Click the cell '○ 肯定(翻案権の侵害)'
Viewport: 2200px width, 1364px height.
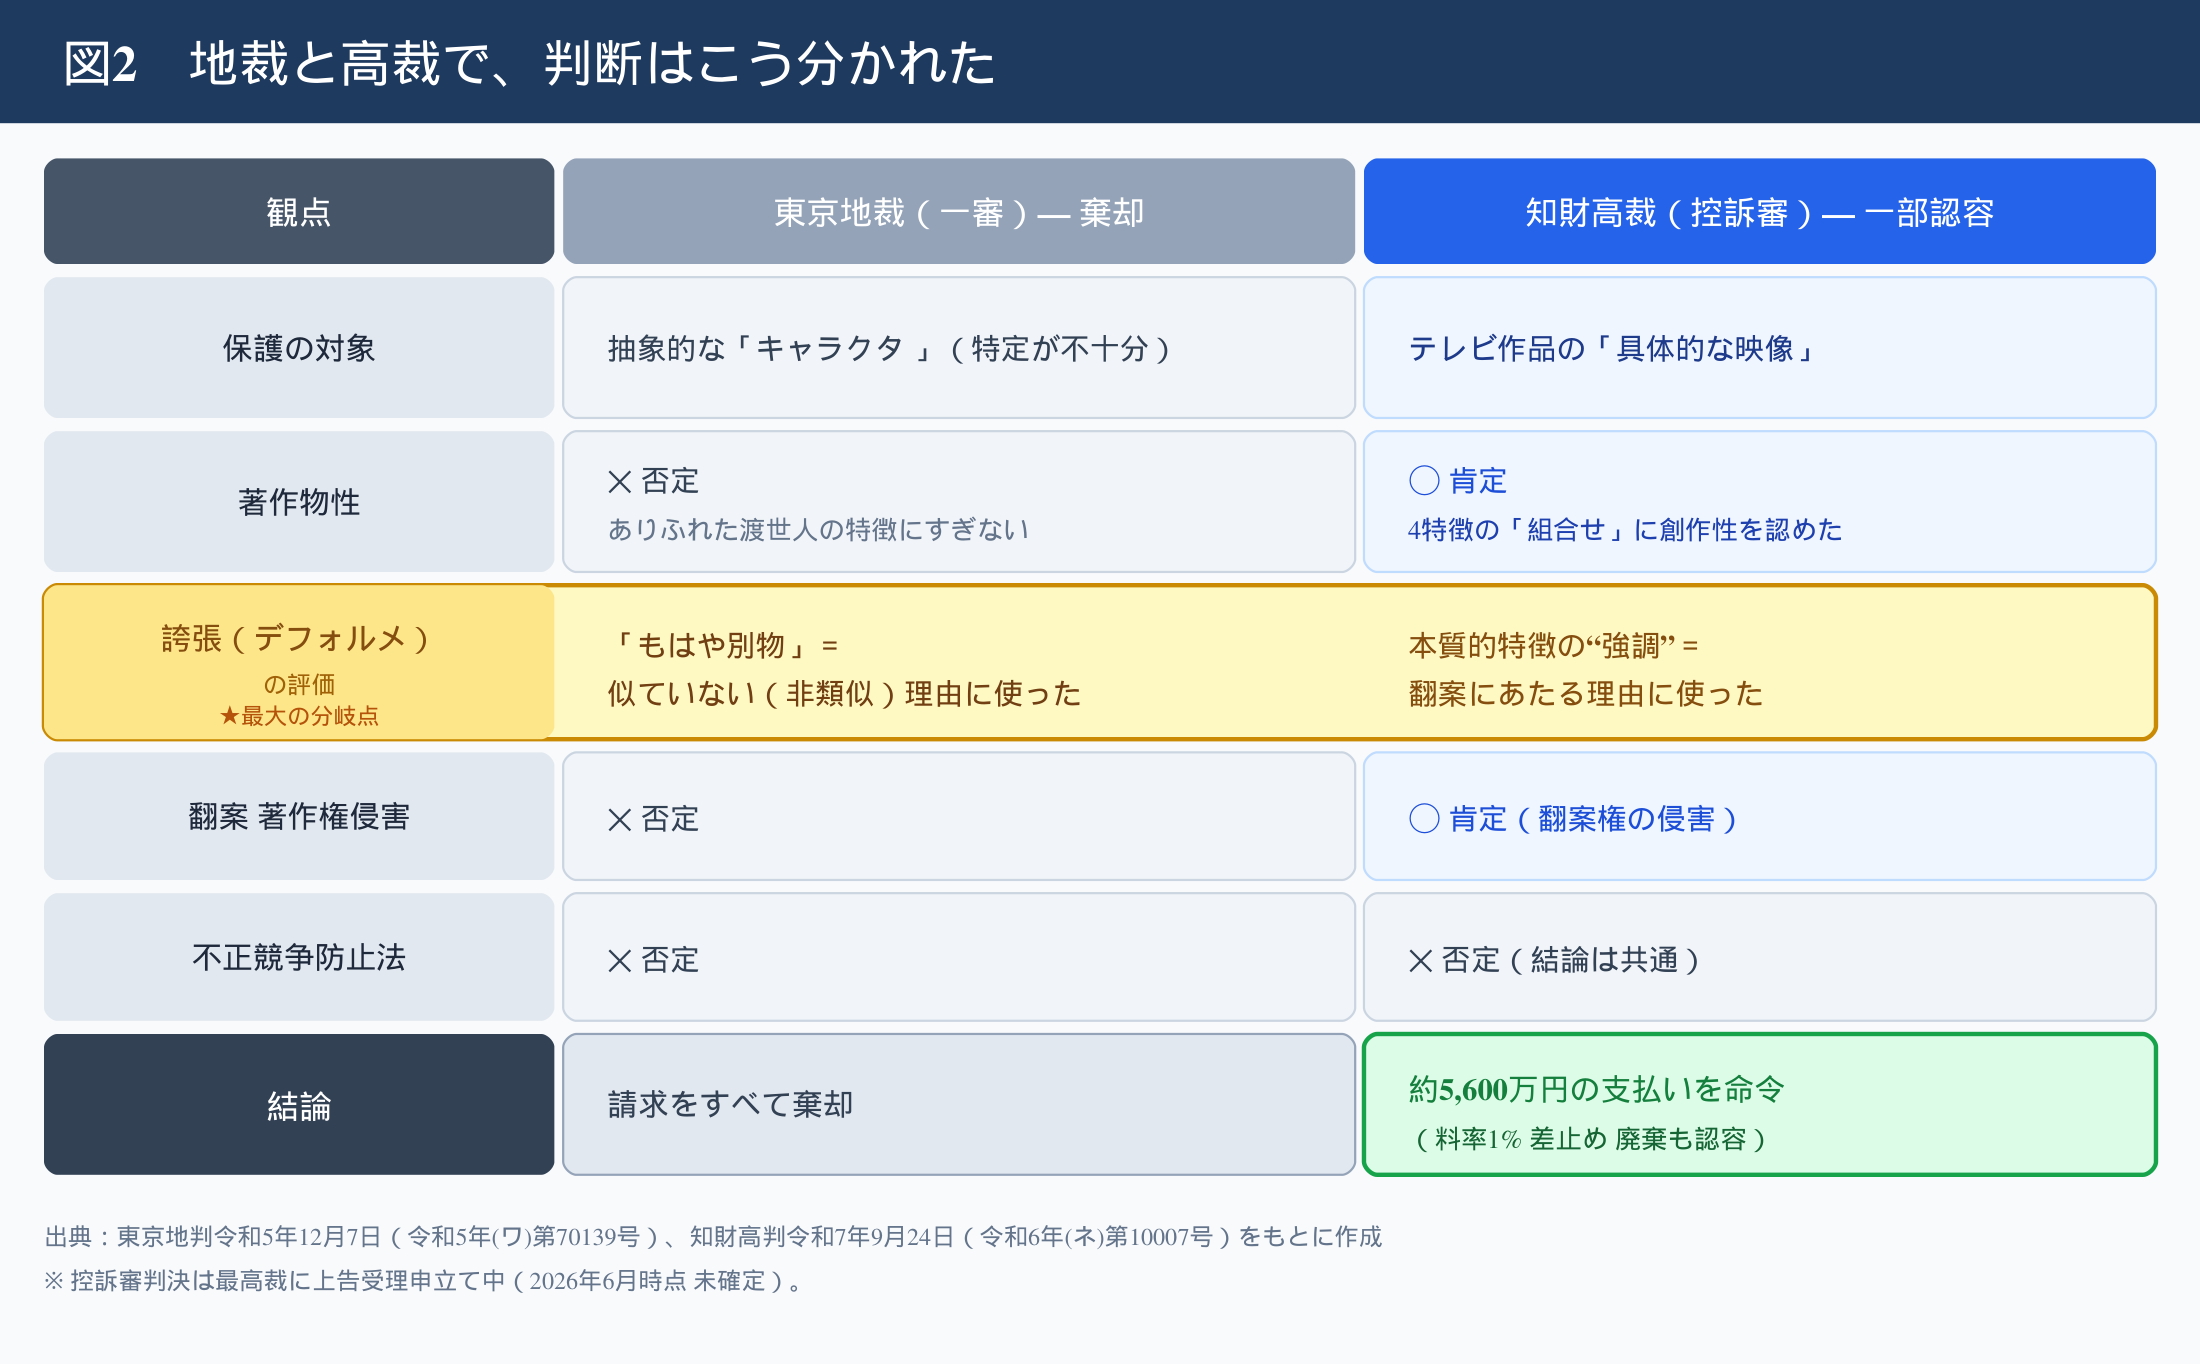(1759, 816)
